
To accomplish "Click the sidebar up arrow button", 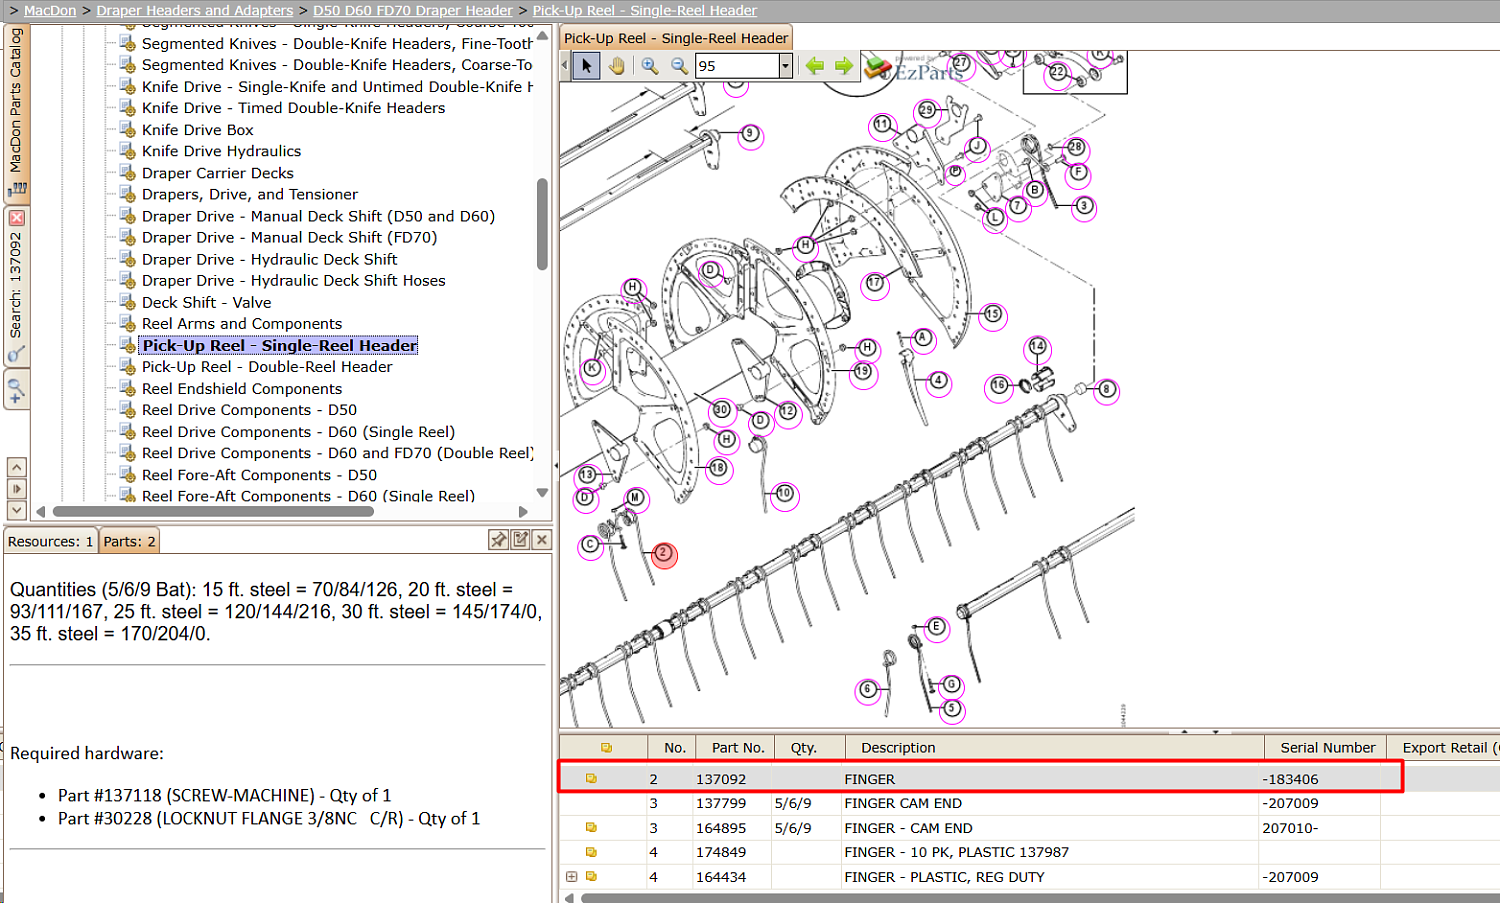I will point(16,467).
